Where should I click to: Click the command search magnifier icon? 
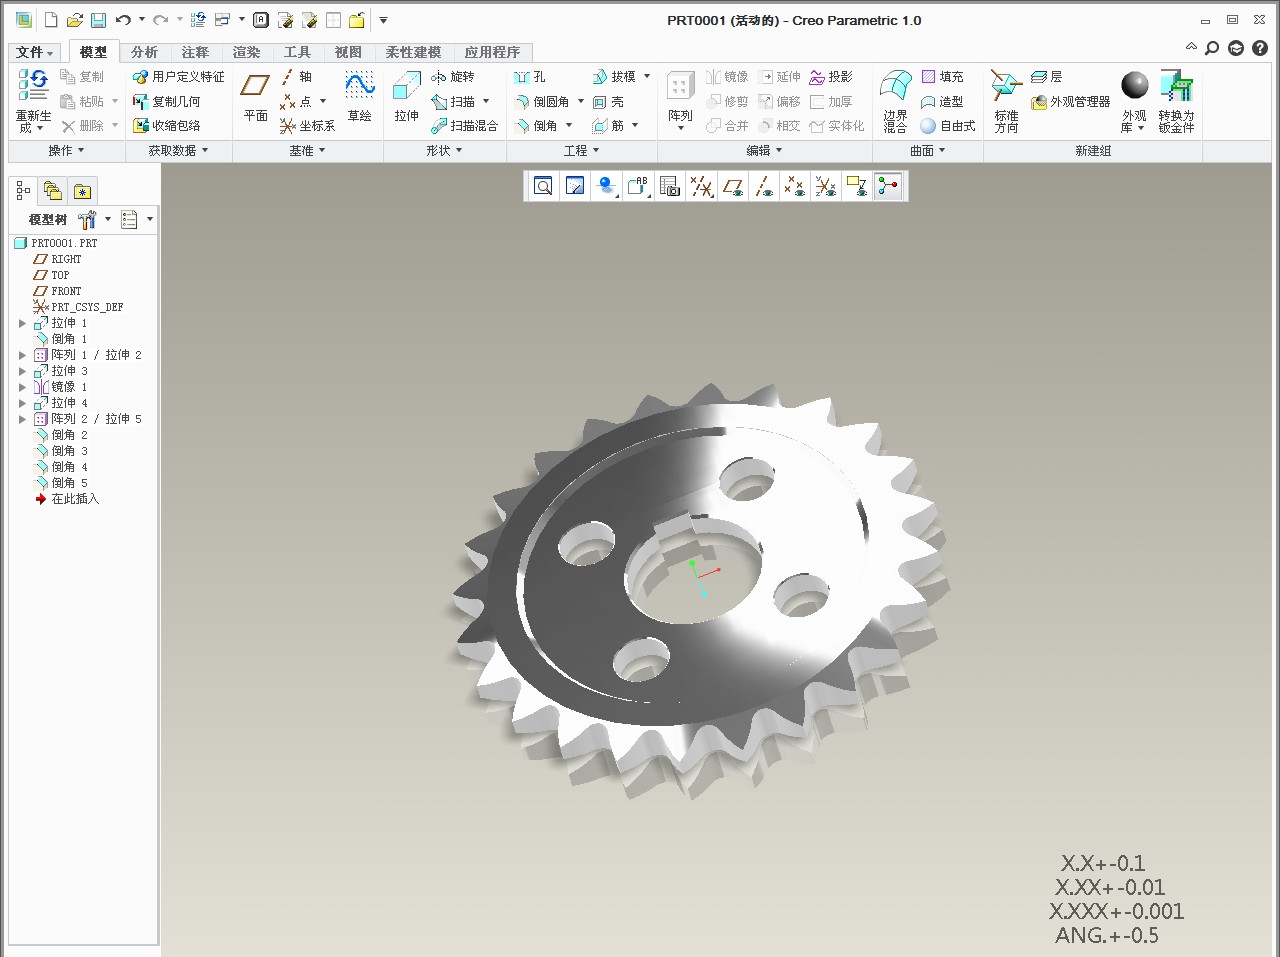pyautogui.click(x=1212, y=48)
